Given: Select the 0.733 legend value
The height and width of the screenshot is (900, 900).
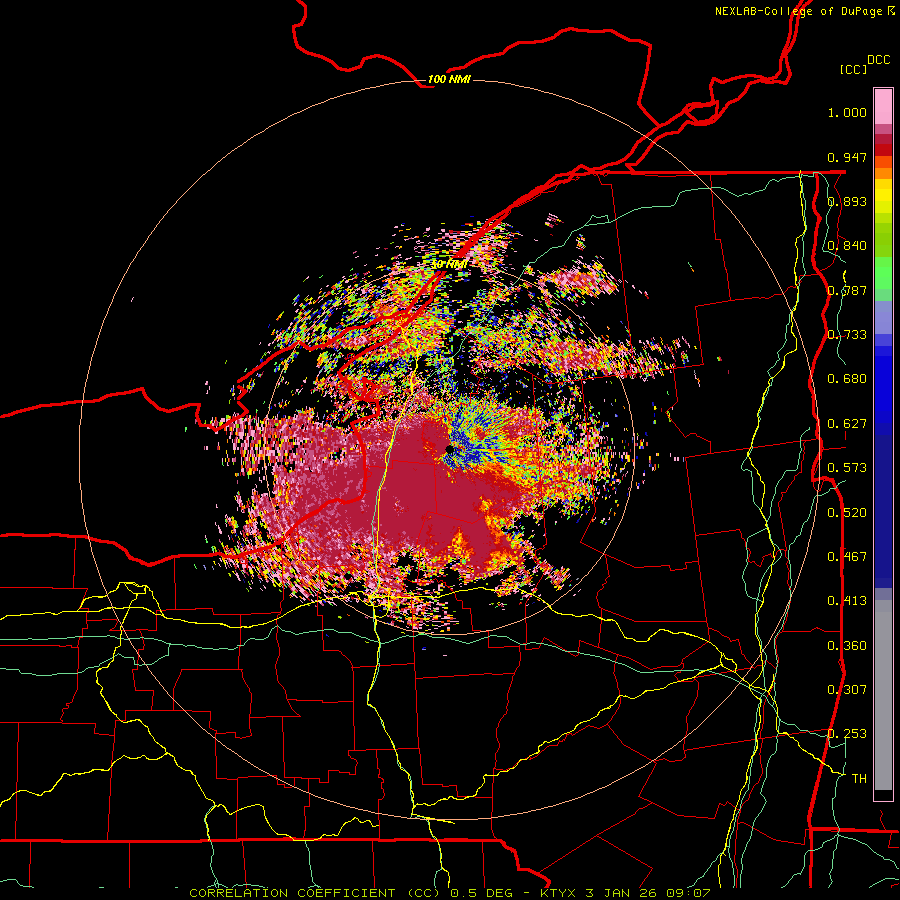Looking at the screenshot, I should tap(847, 335).
